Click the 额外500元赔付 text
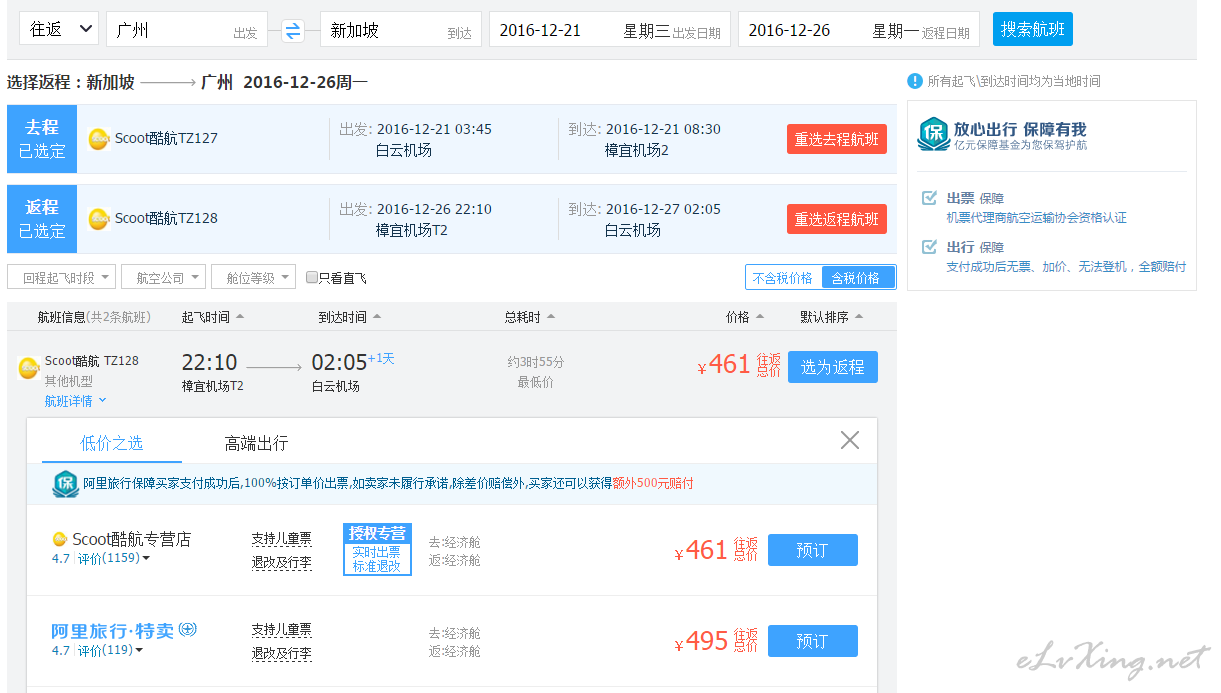1221x693 pixels. tap(653, 483)
